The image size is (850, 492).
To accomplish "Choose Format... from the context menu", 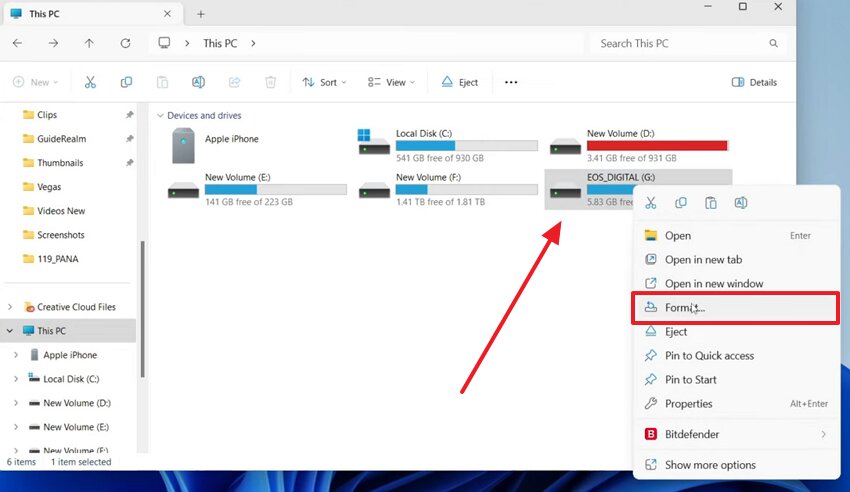I will click(x=736, y=308).
